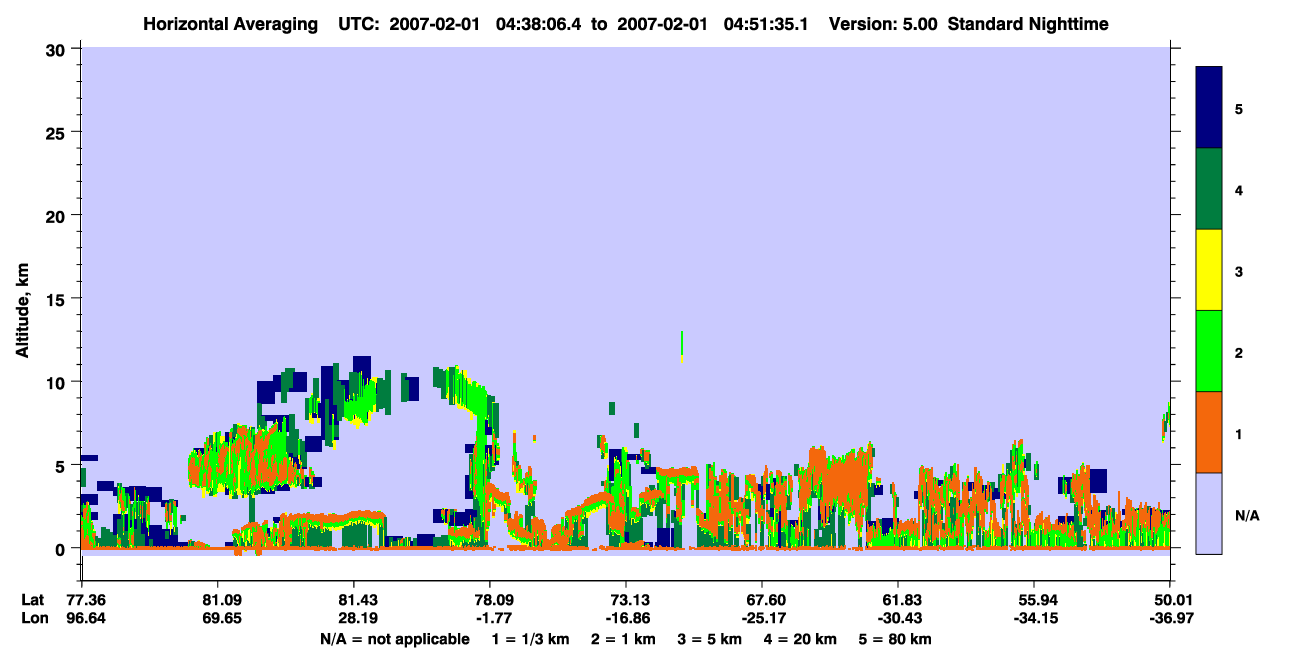Click the y-axis tick label 30

[58, 49]
